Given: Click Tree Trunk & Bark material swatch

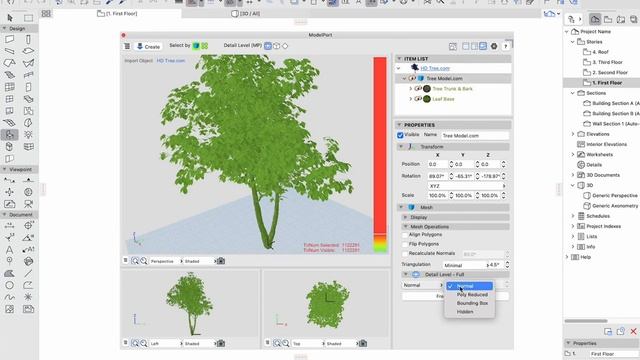Looking at the screenshot, I should pos(427,89).
